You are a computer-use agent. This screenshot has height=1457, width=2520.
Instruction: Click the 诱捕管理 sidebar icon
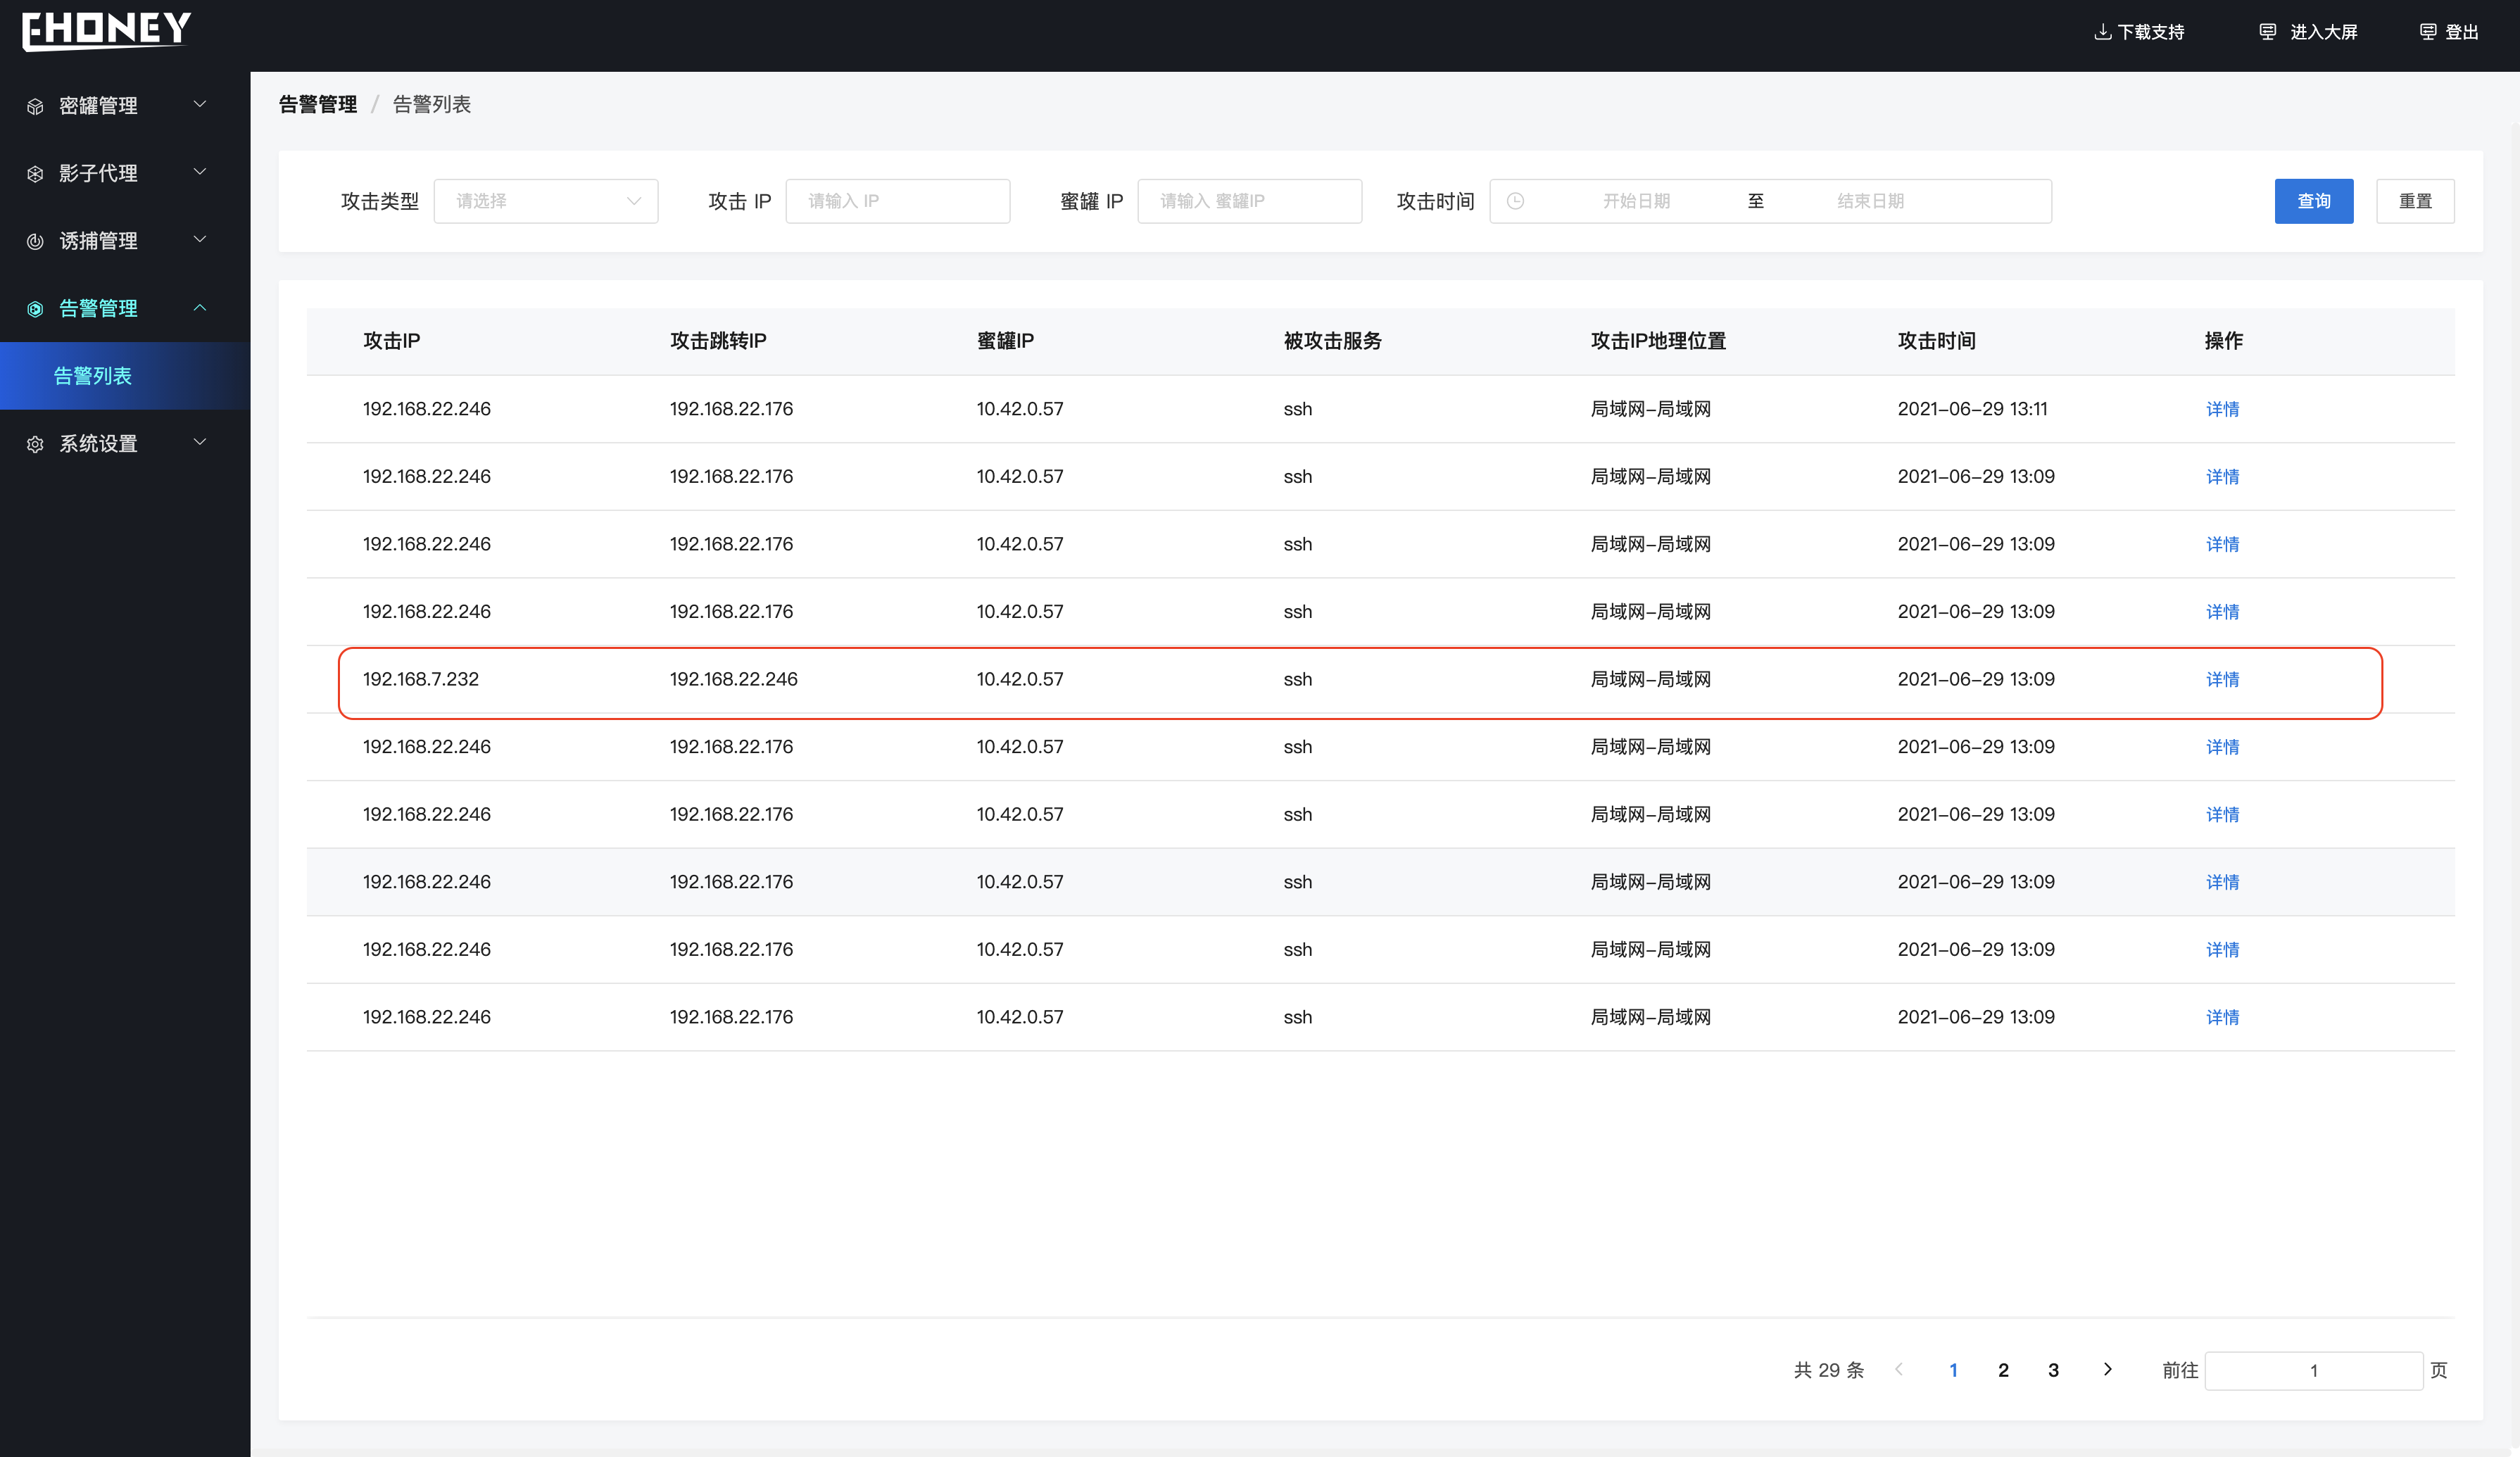(35, 241)
